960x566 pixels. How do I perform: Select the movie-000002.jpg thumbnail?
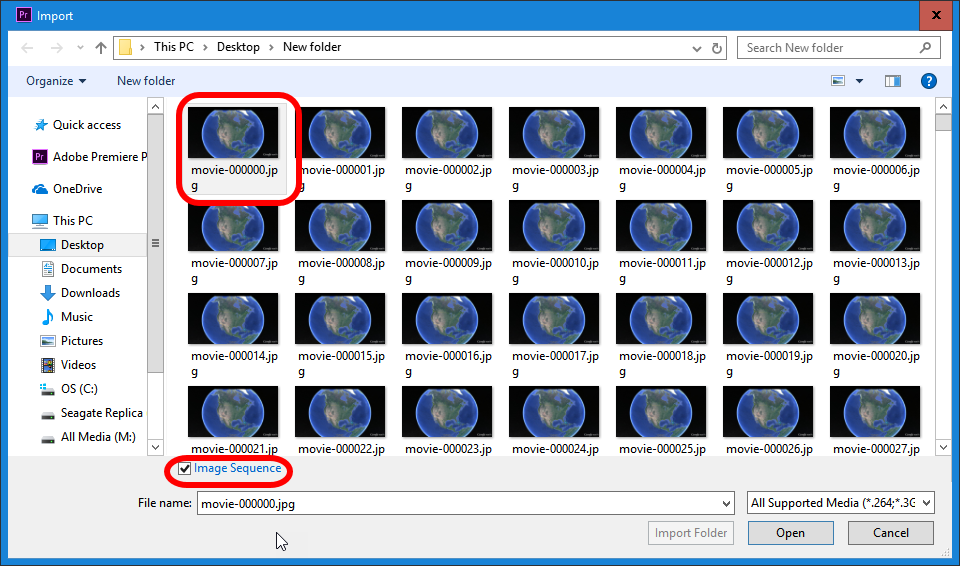pyautogui.click(x=447, y=134)
